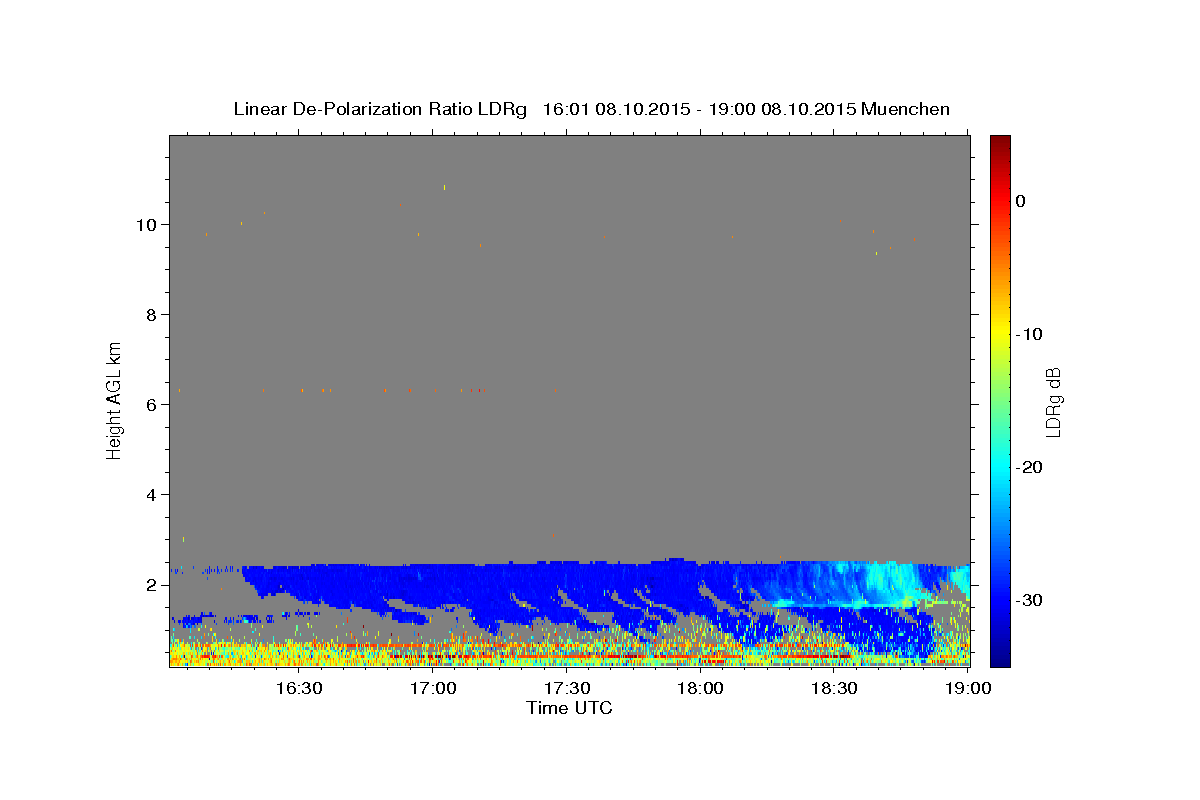Click the 17:30 time tick label
This screenshot has height=800, width=1200.
tap(566, 688)
